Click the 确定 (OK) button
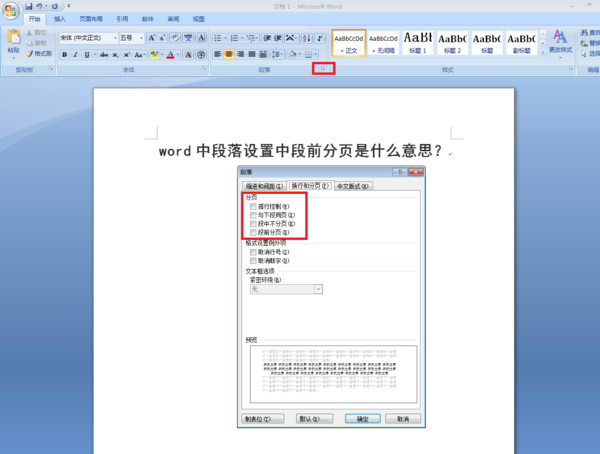 coord(363,419)
